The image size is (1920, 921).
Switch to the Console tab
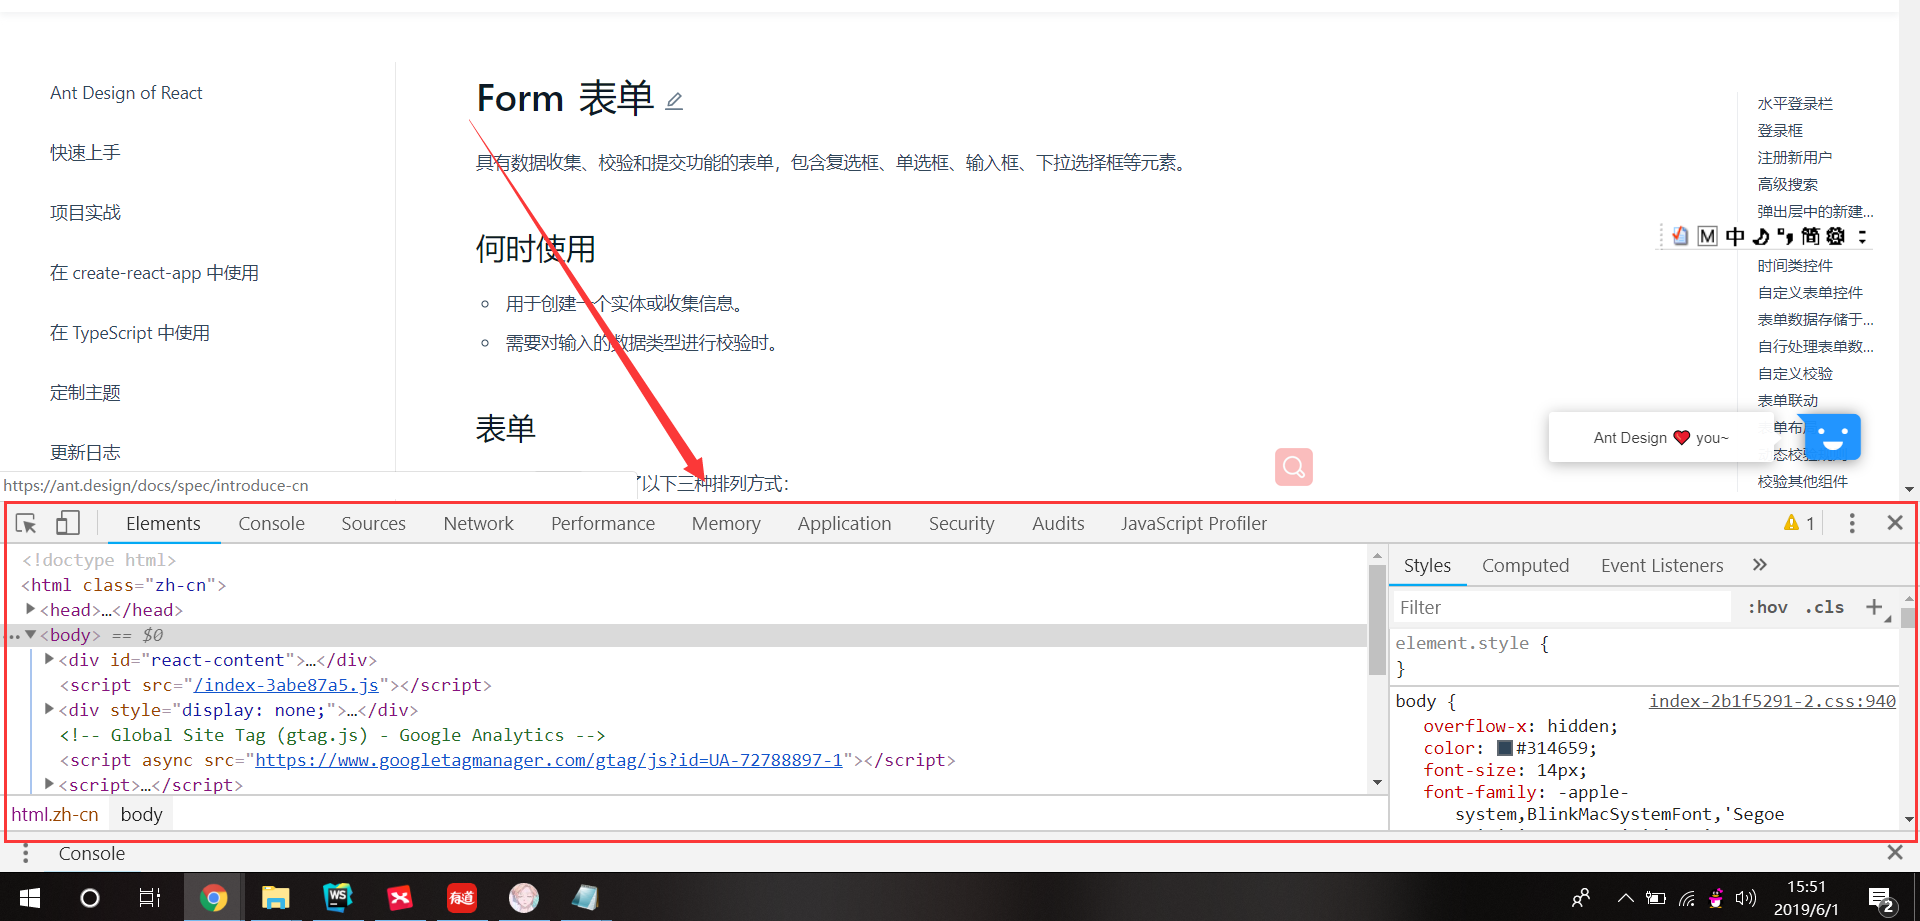tap(271, 523)
